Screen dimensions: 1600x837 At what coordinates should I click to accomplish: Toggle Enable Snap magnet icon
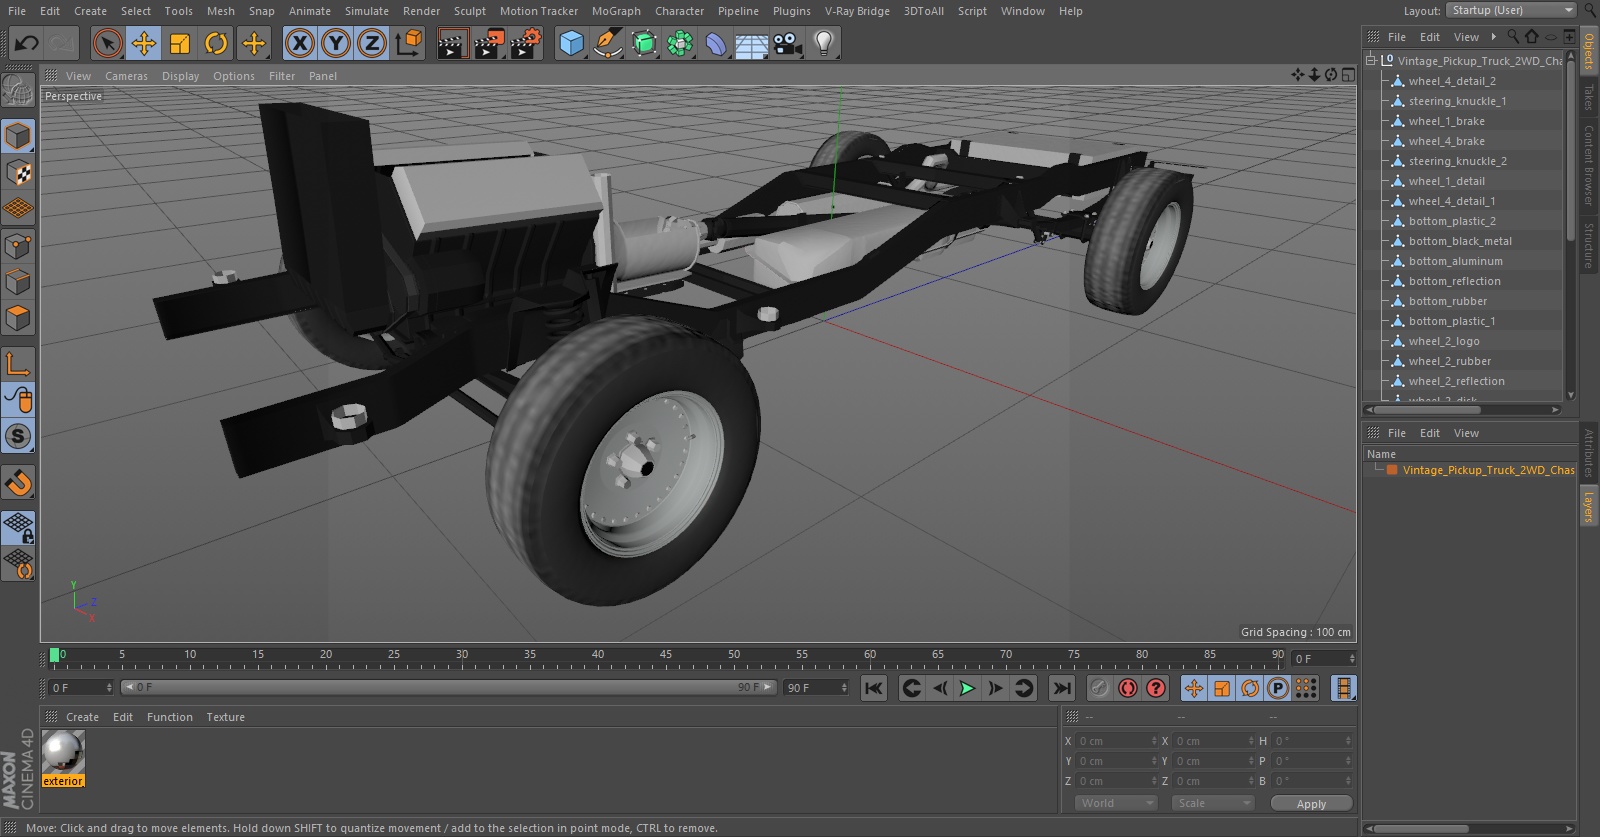[18, 483]
